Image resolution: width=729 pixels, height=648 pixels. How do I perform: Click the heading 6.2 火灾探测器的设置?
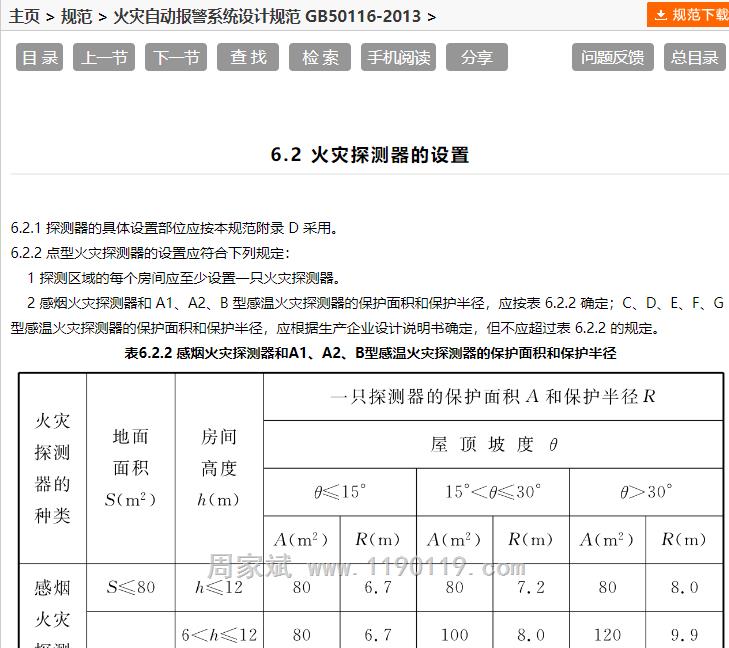point(370,155)
